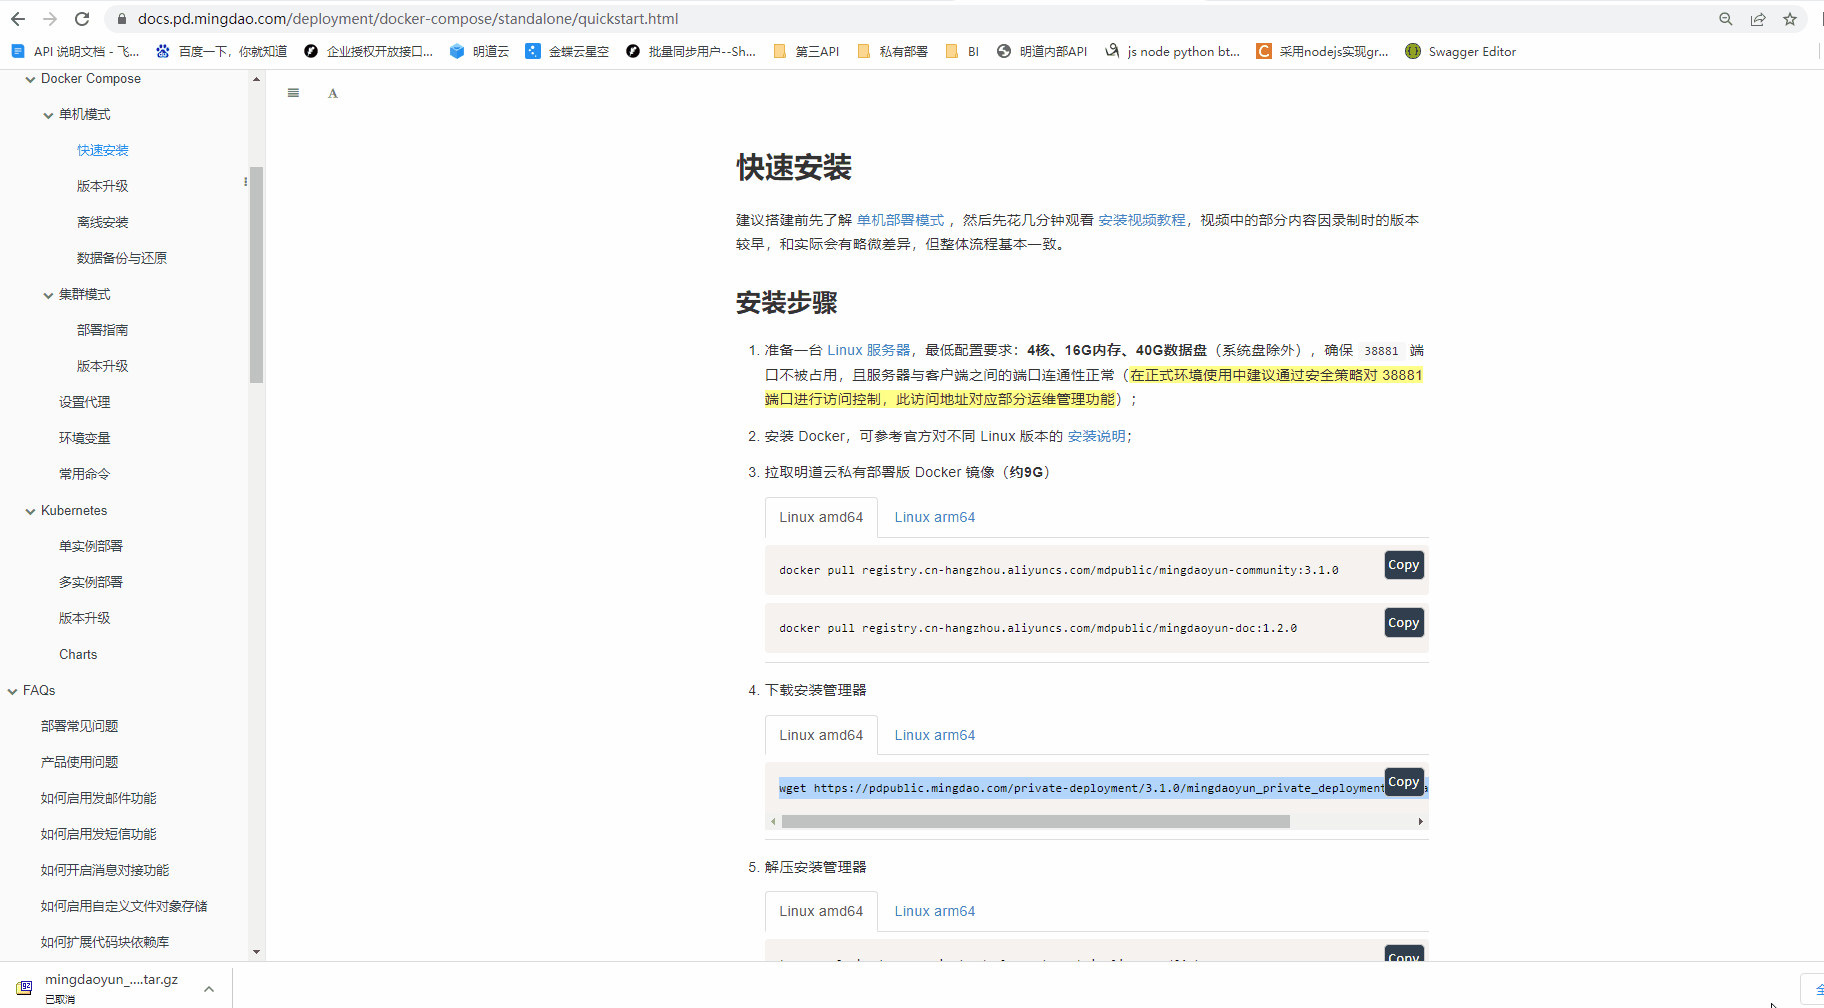
Task: Open the 企业授权开放接口 bookmark
Action: pos(368,51)
